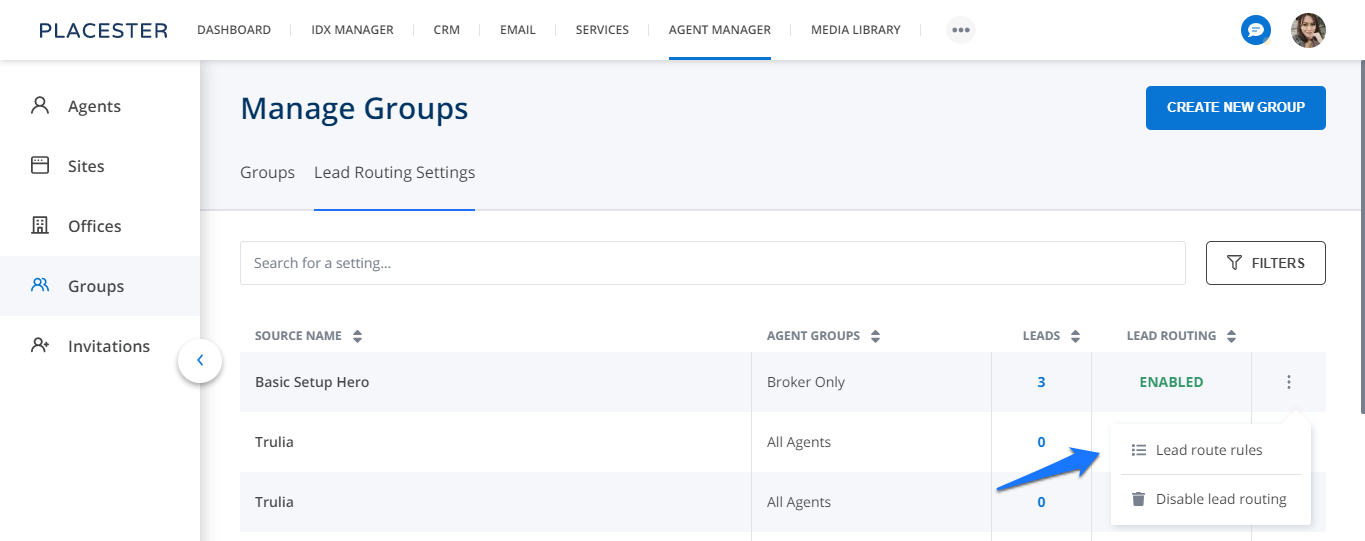The image size is (1365, 541).
Task: Choose Disable lead routing from menu
Action: click(1220, 499)
